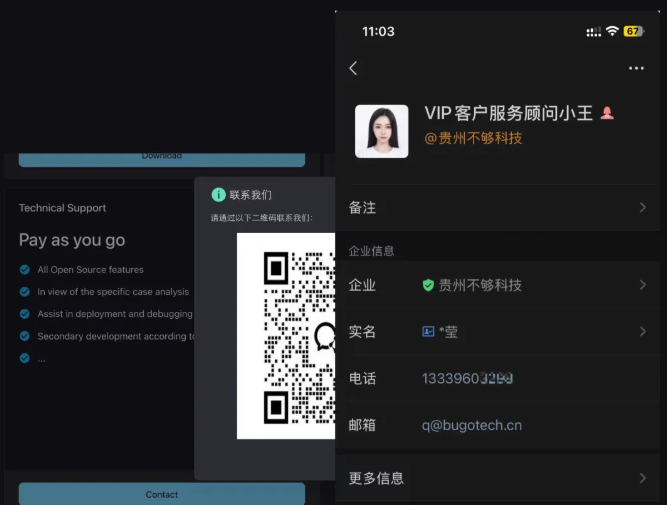The height and width of the screenshot is (505, 667).
Task: Tap the *莹 real name value
Action: 448,331
